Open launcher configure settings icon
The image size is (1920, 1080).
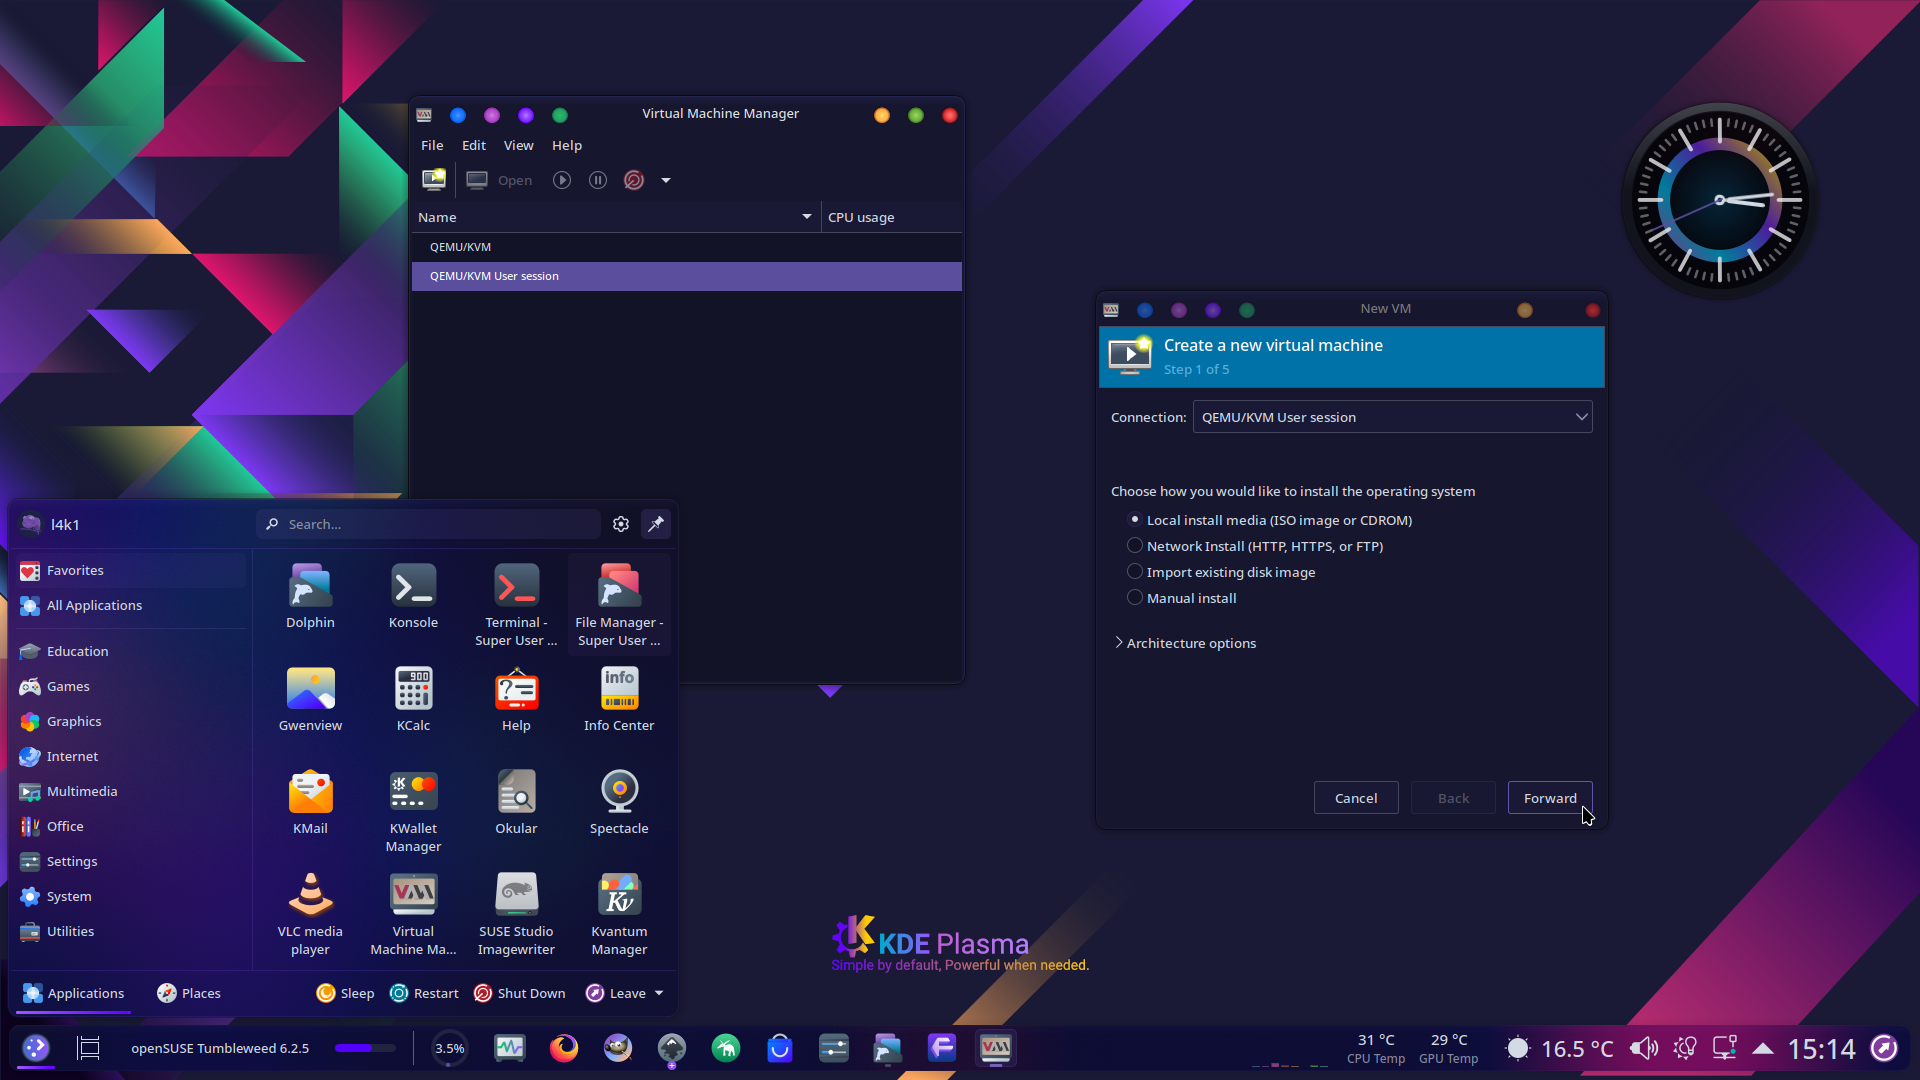point(621,524)
